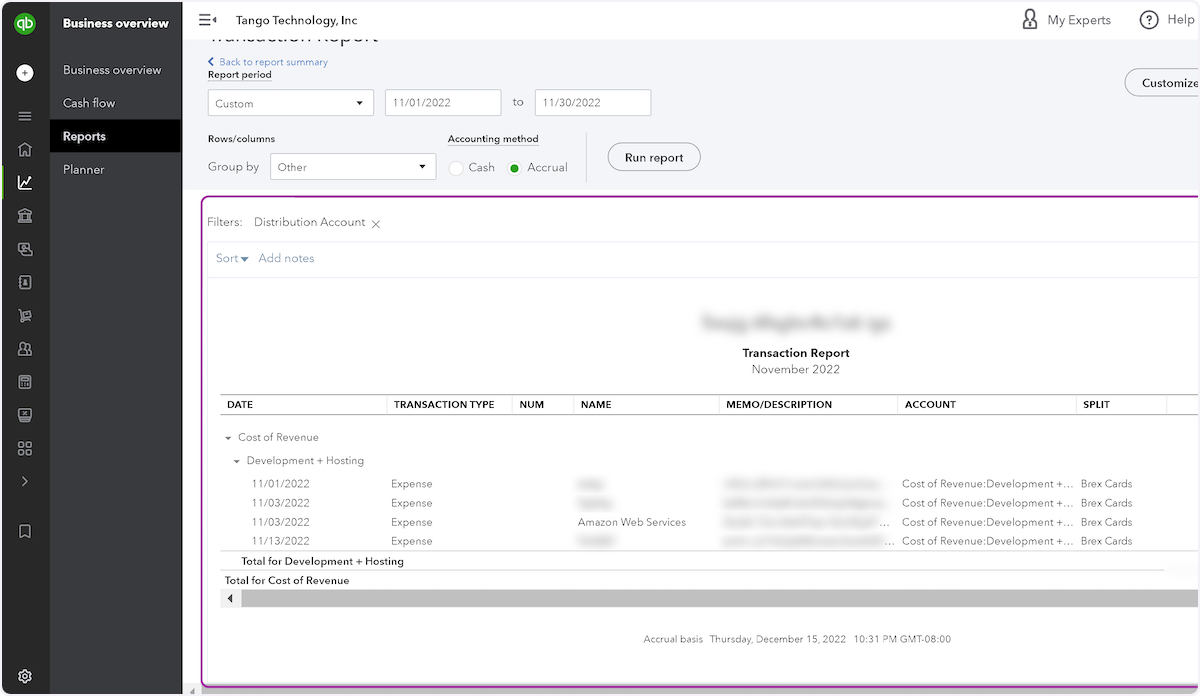Image resolution: width=1200 pixels, height=696 pixels.
Task: Click the bookmark icon in sidebar
Action: 25,531
